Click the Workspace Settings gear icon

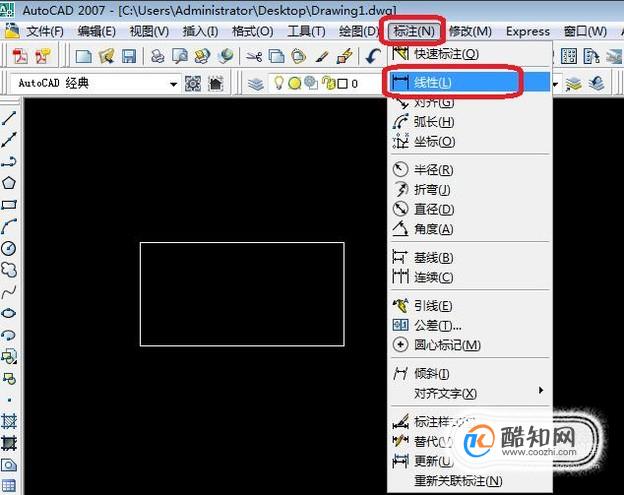(193, 84)
